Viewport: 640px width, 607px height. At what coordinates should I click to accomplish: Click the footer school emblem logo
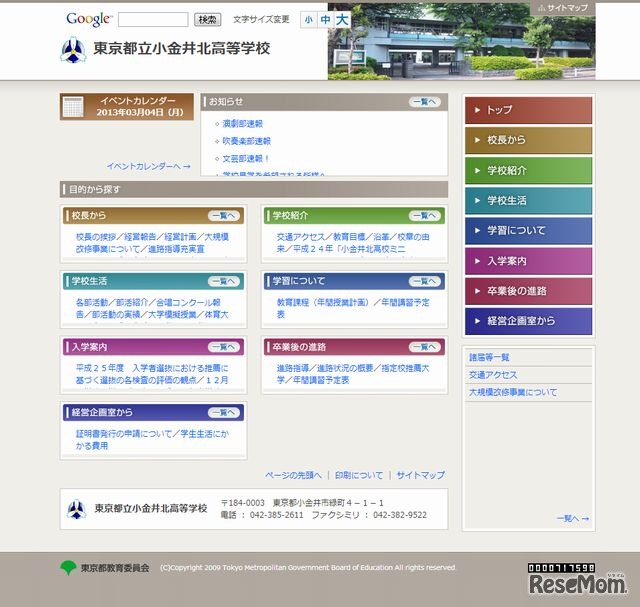[76, 509]
